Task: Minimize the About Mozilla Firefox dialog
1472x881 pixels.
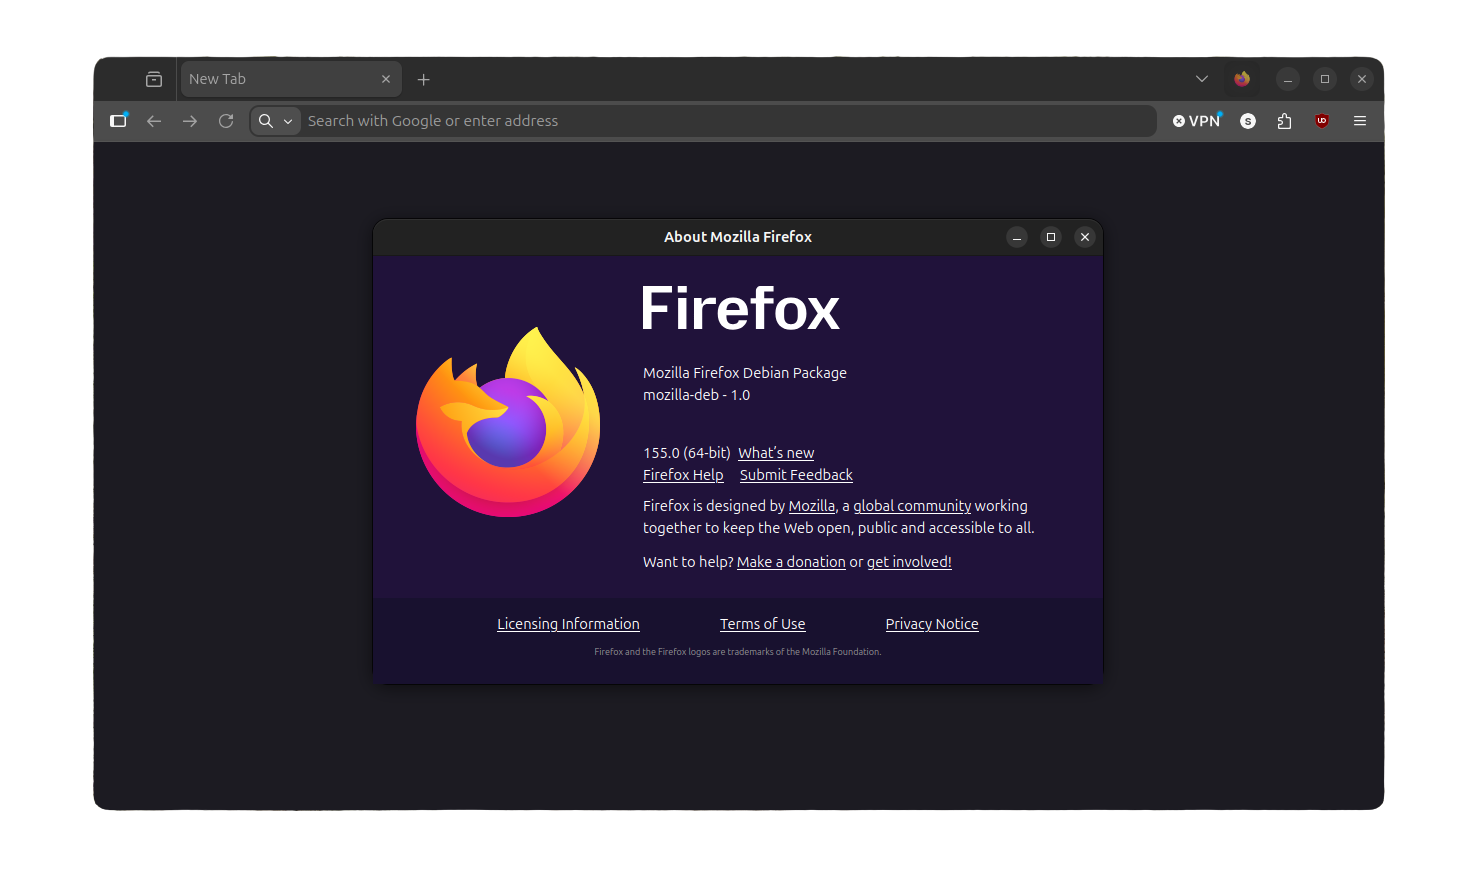Action: 1017,237
